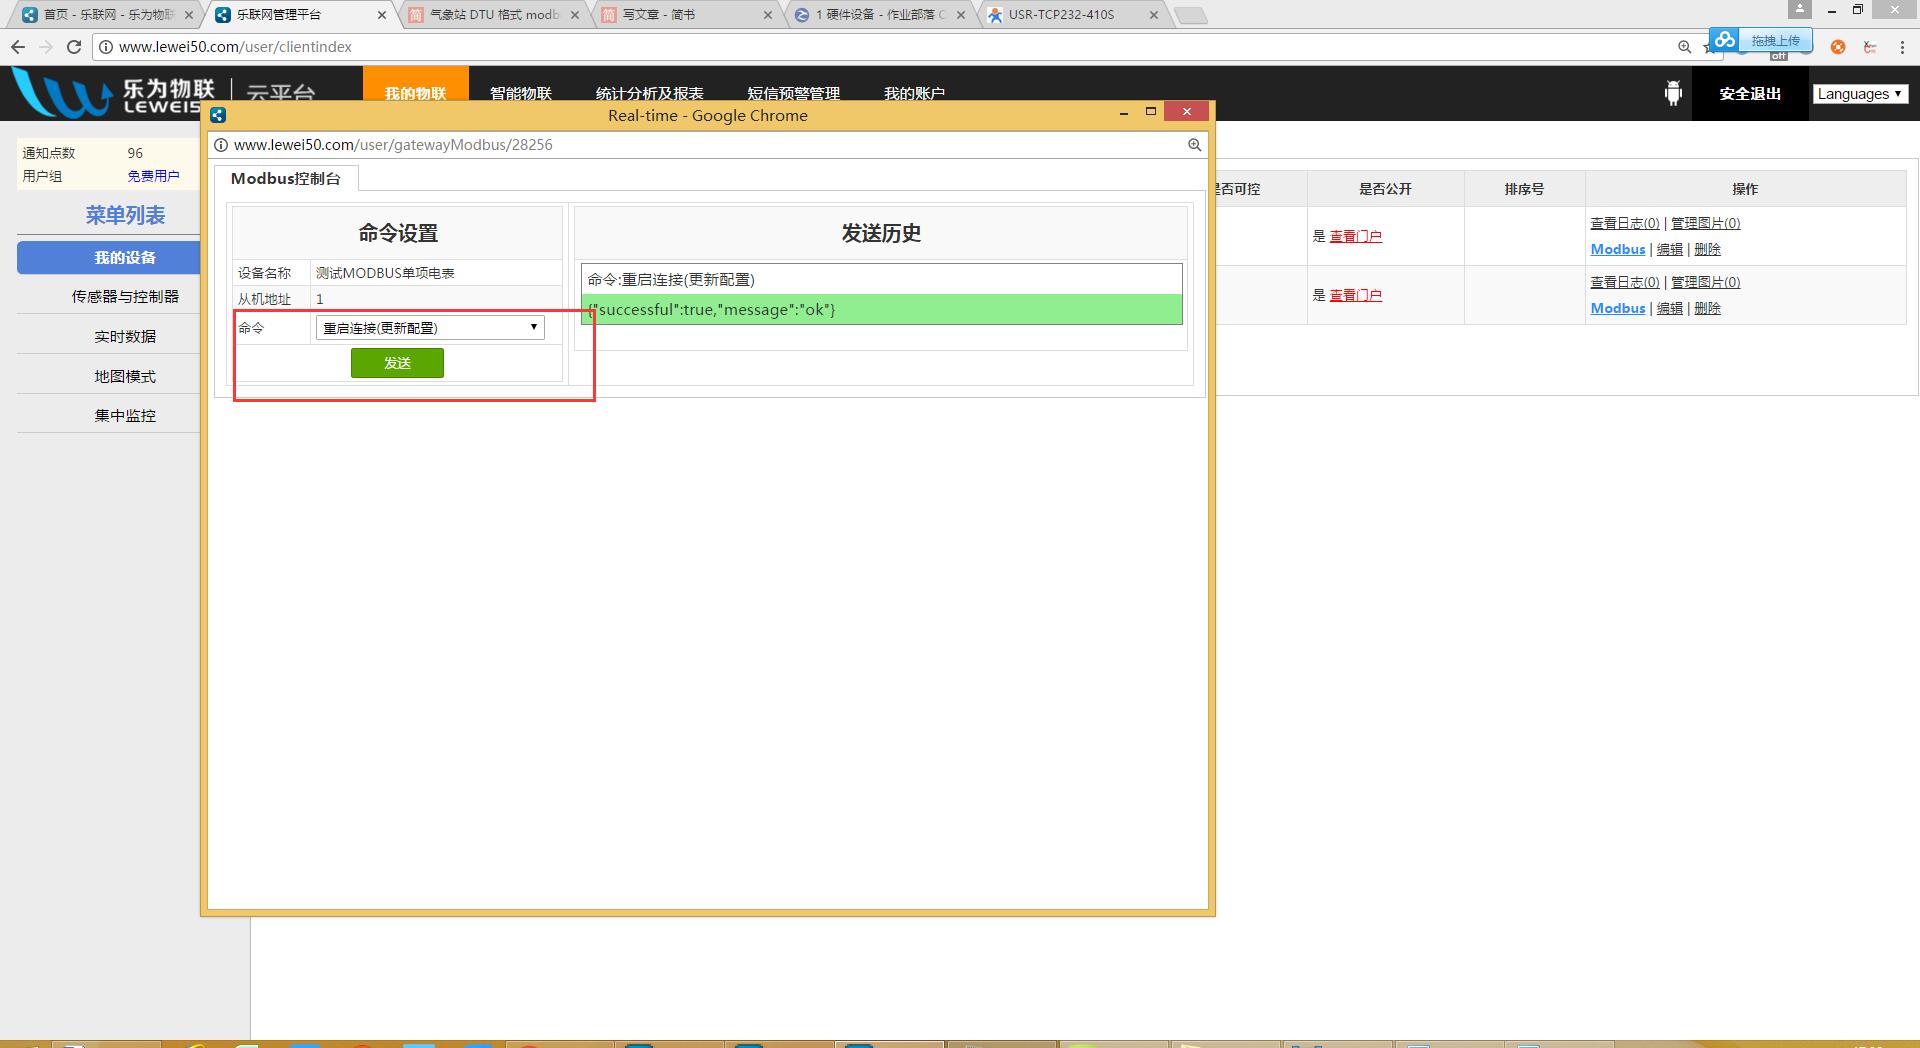The image size is (1920, 1048).
Task: Click the 安全退出 logout button
Action: [x=1750, y=94]
